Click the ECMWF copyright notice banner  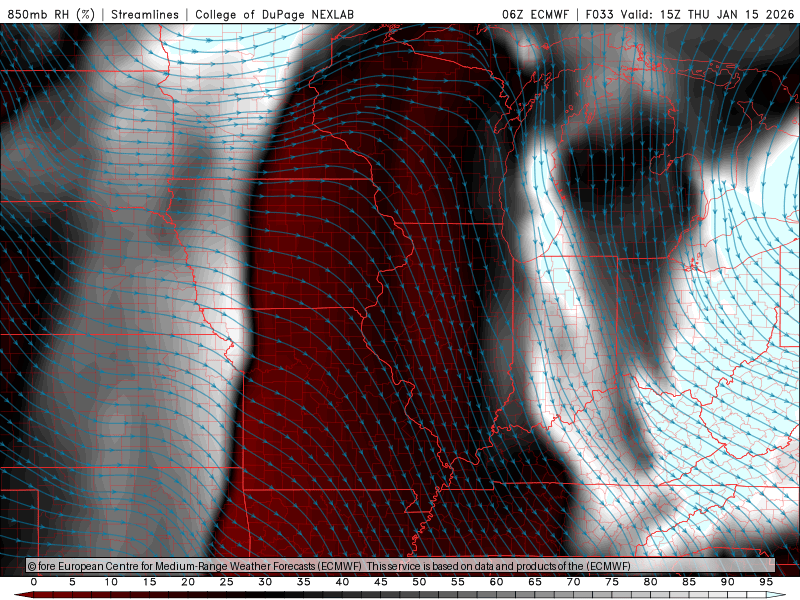coord(400,566)
